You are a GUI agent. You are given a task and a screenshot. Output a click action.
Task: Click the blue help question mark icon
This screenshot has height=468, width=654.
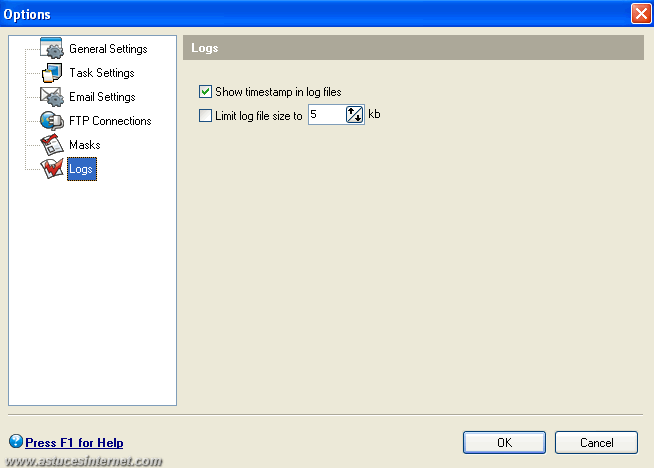[16, 441]
